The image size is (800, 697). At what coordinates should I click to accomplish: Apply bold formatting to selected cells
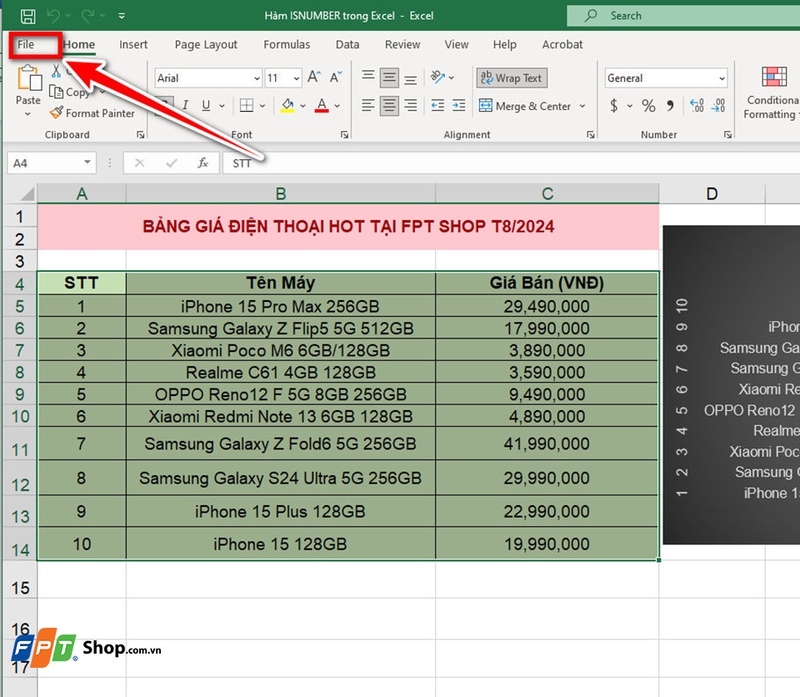[x=166, y=104]
